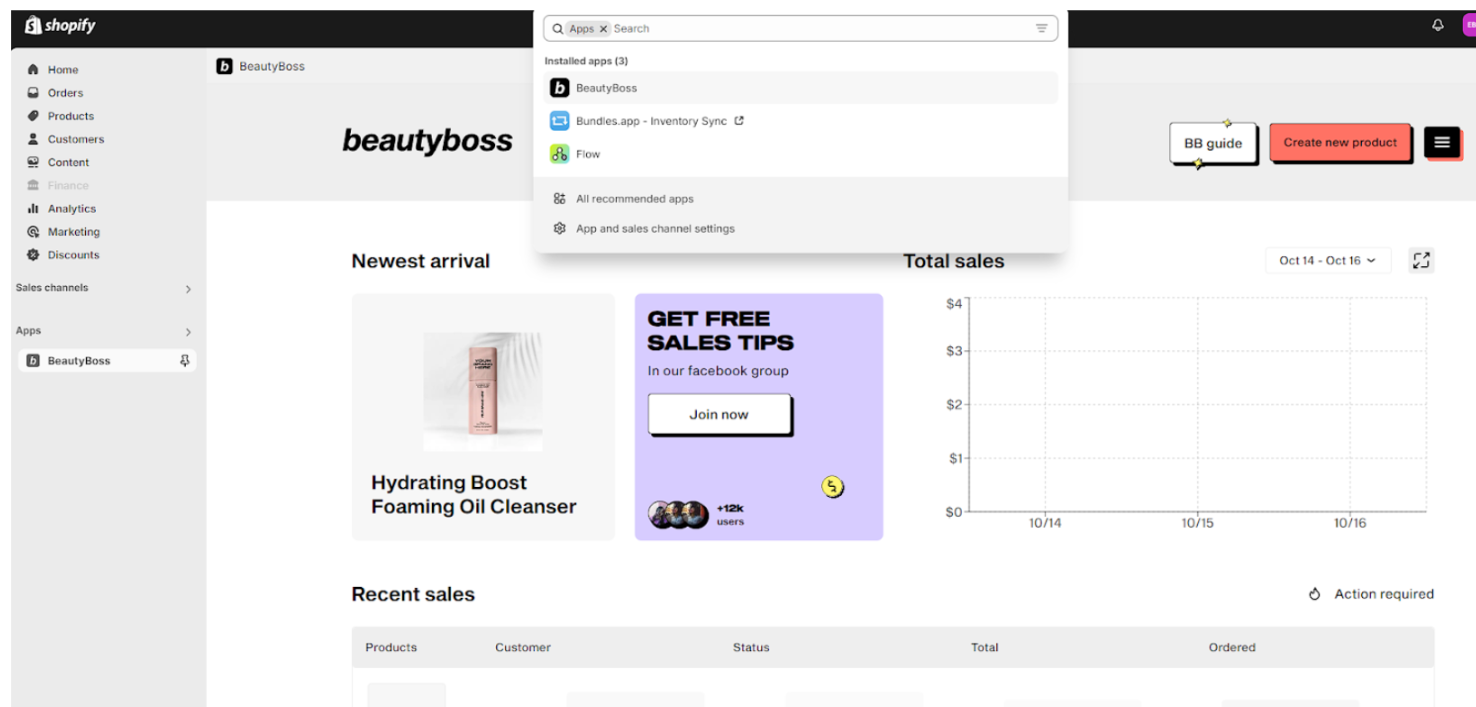The width and height of the screenshot is (1476, 707).
Task: Click the notification bell icon
Action: [1438, 26]
